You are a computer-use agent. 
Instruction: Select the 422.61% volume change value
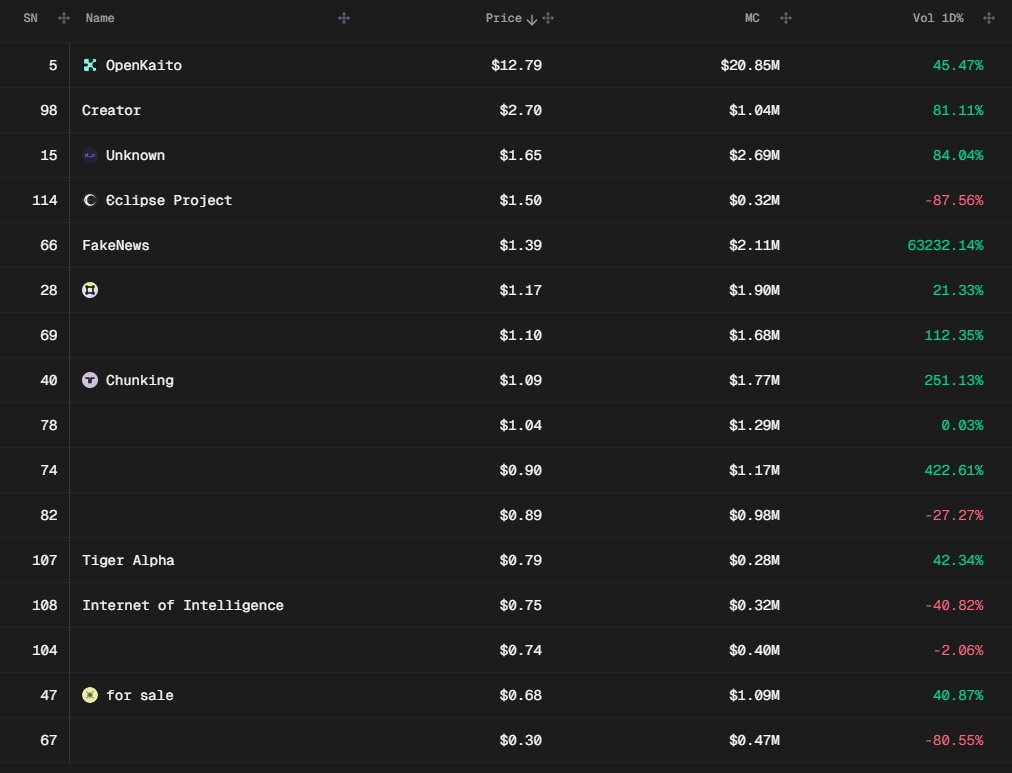pos(954,470)
